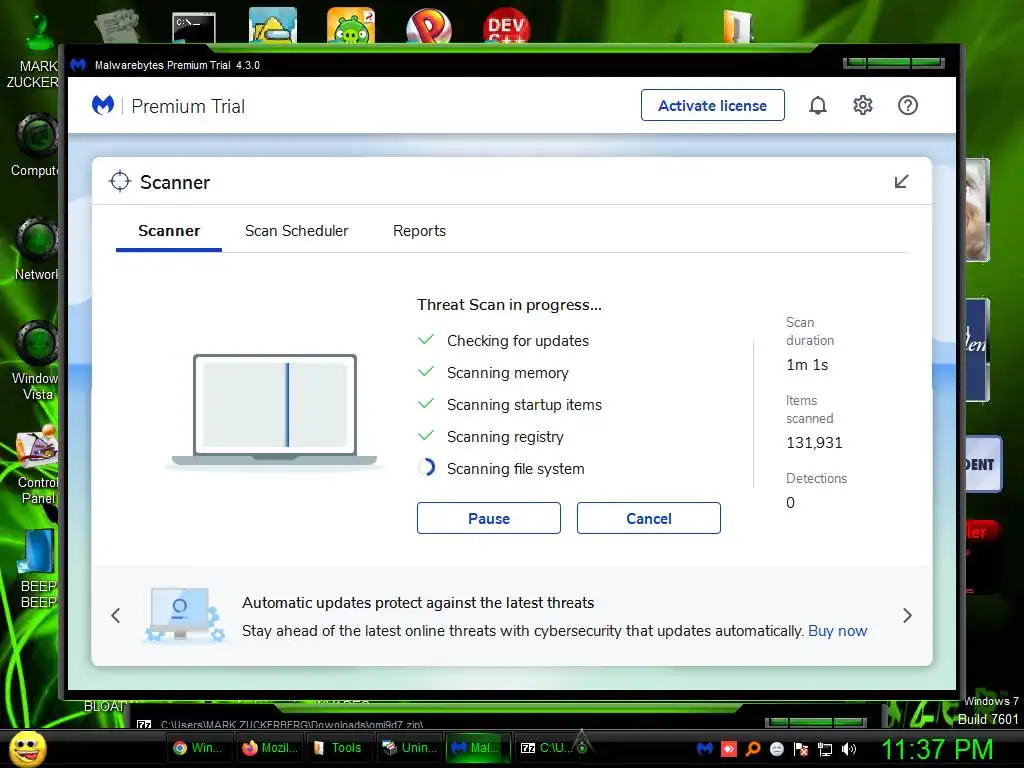Select the Checking for updates text

coord(518,341)
